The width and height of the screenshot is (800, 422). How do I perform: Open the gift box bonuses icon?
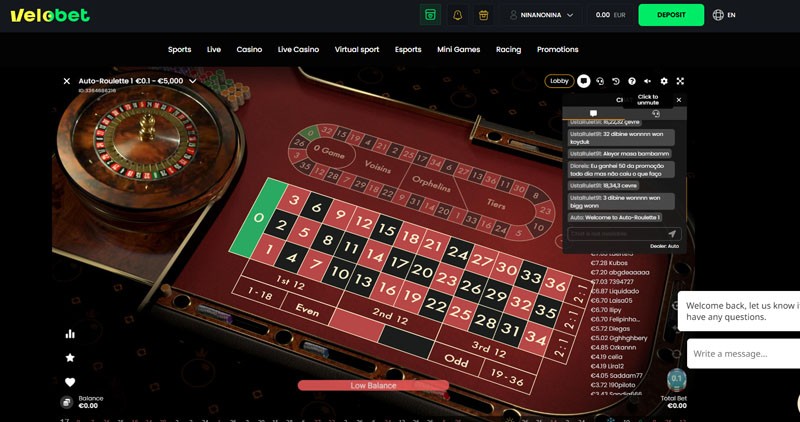click(483, 15)
